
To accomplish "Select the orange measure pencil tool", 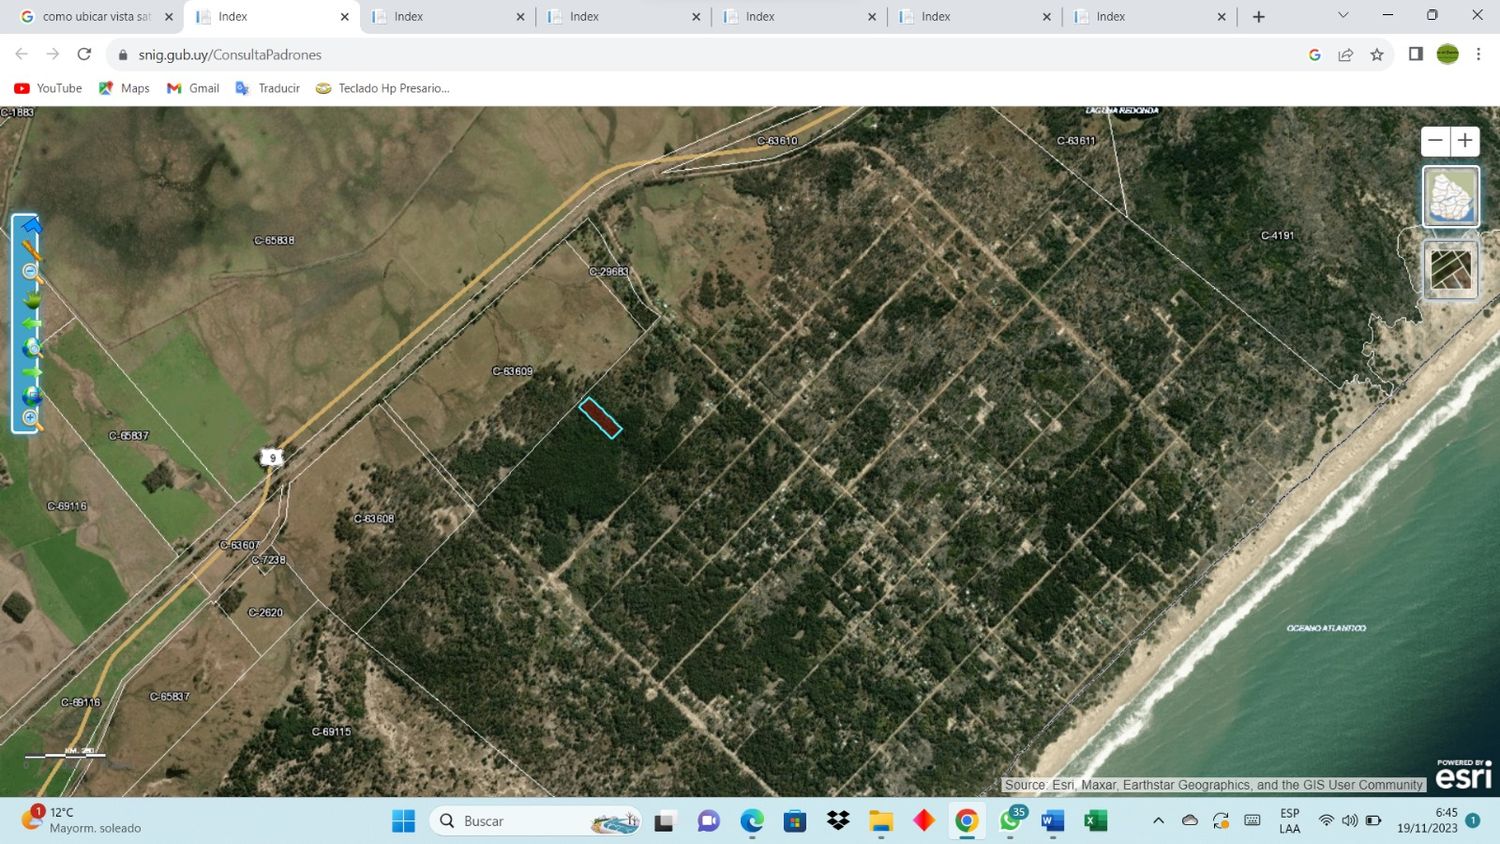I will [30, 249].
